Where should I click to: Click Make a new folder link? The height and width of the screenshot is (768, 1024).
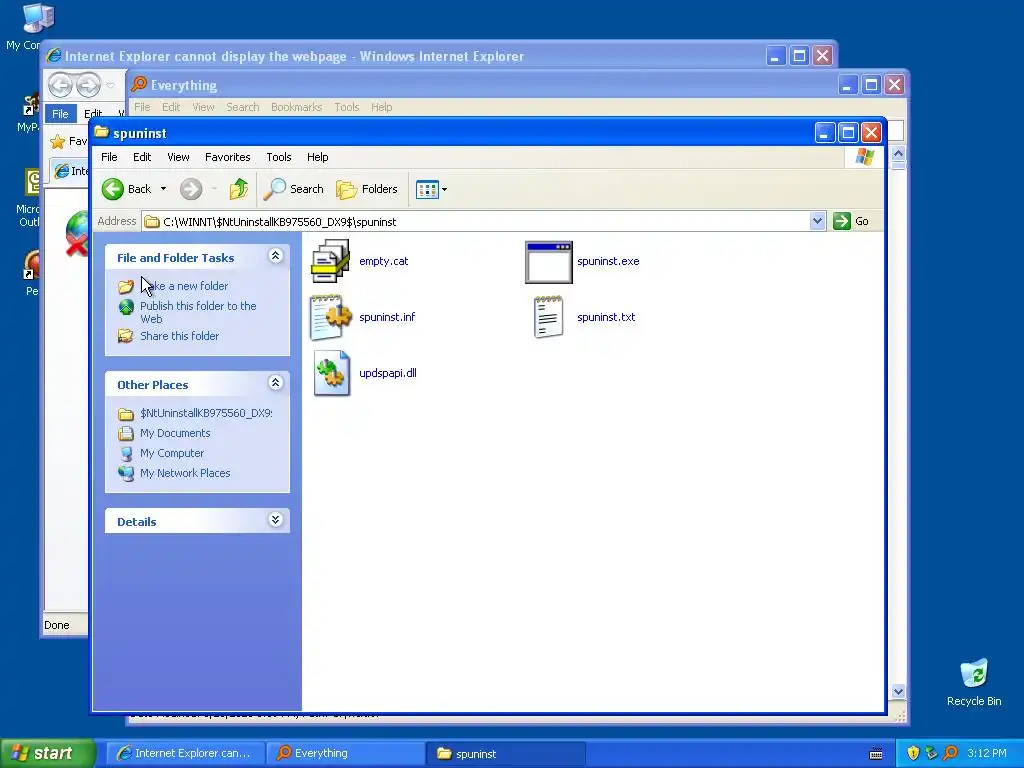pos(184,286)
